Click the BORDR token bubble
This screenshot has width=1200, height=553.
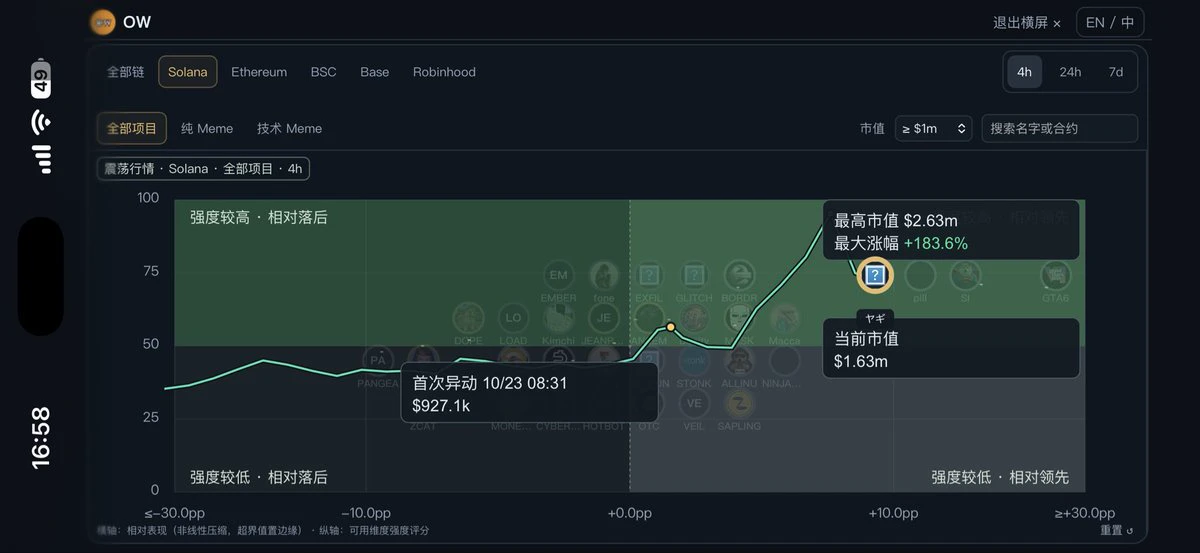tap(739, 275)
